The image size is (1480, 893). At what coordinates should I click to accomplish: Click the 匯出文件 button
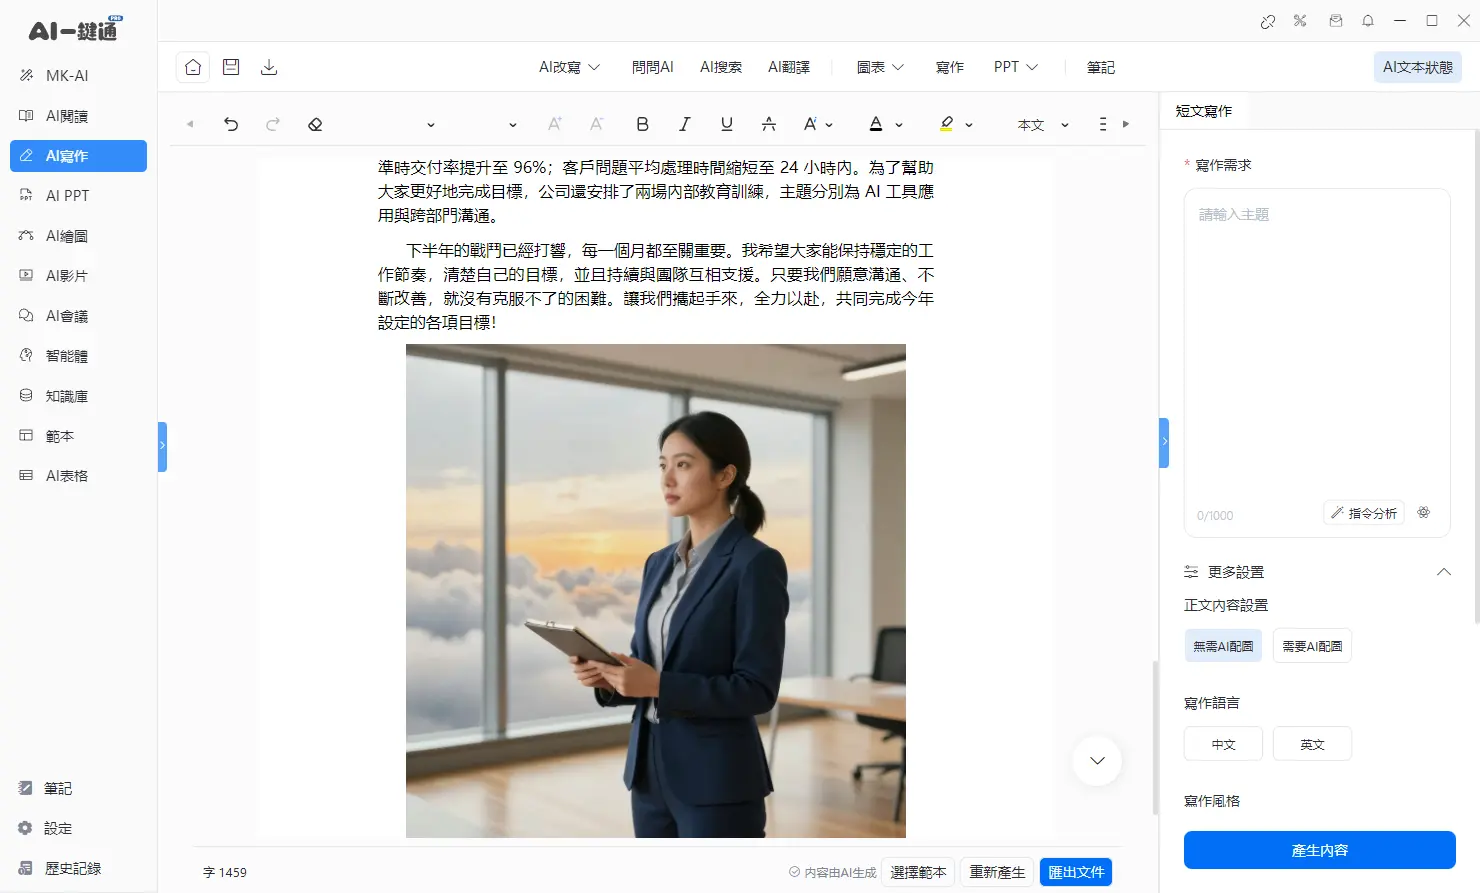coord(1076,872)
